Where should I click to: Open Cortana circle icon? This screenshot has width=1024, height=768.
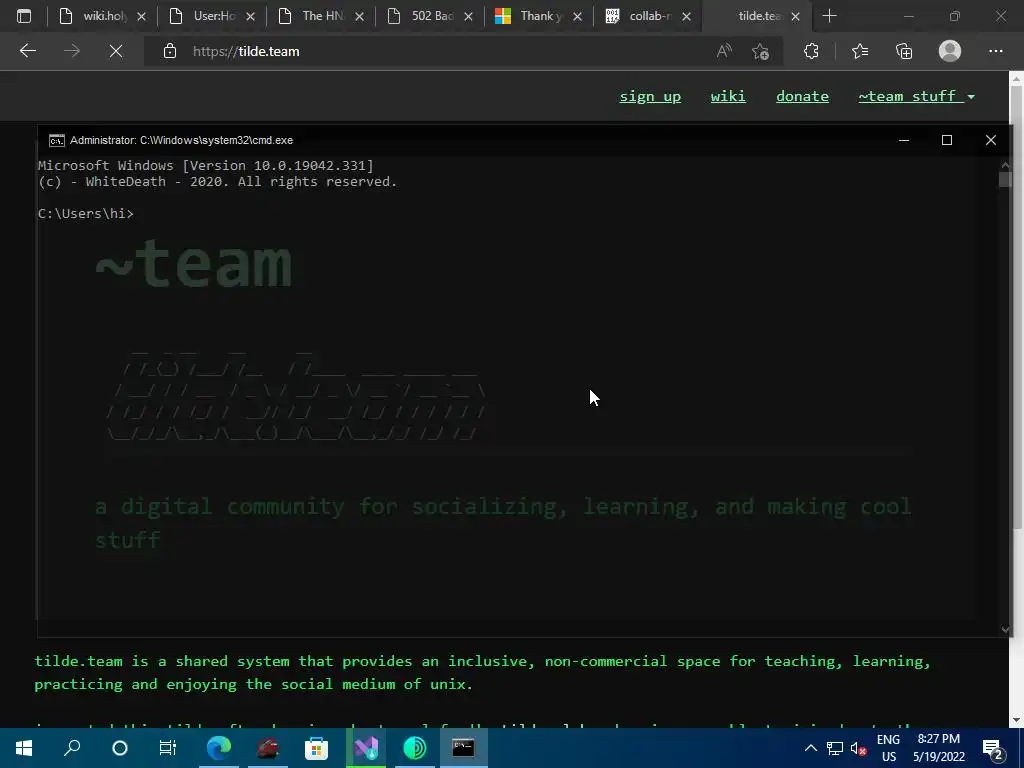120,748
